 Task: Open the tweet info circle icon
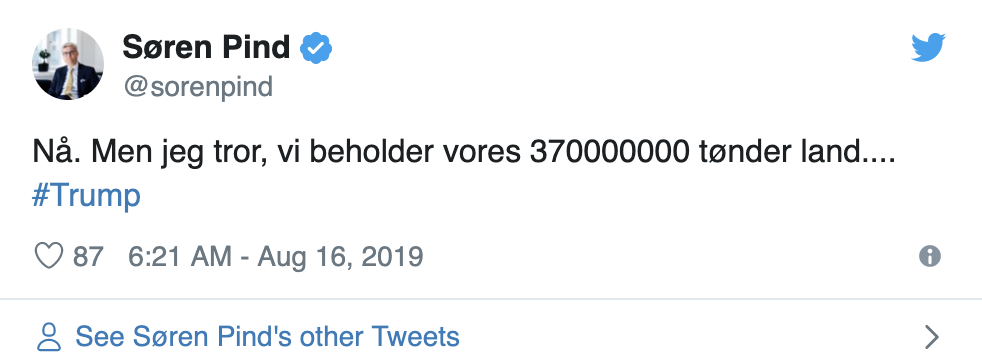pos(930,256)
